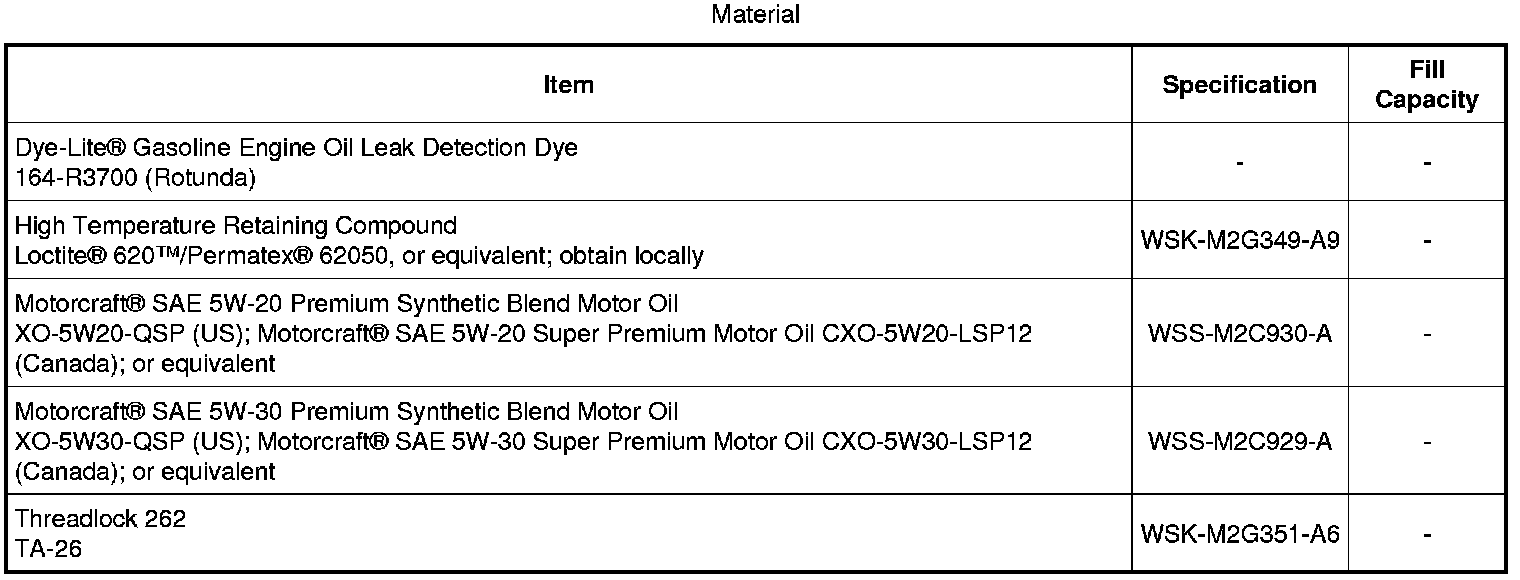This screenshot has width=1520, height=580.
Task: Click specification WSK-M2G349-A9
Action: [1239, 240]
